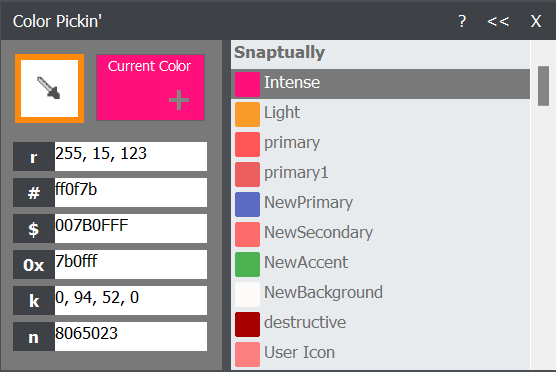This screenshot has width=556, height=372.
Task: Click the palette list scrollbar thumb
Action: 543,86
